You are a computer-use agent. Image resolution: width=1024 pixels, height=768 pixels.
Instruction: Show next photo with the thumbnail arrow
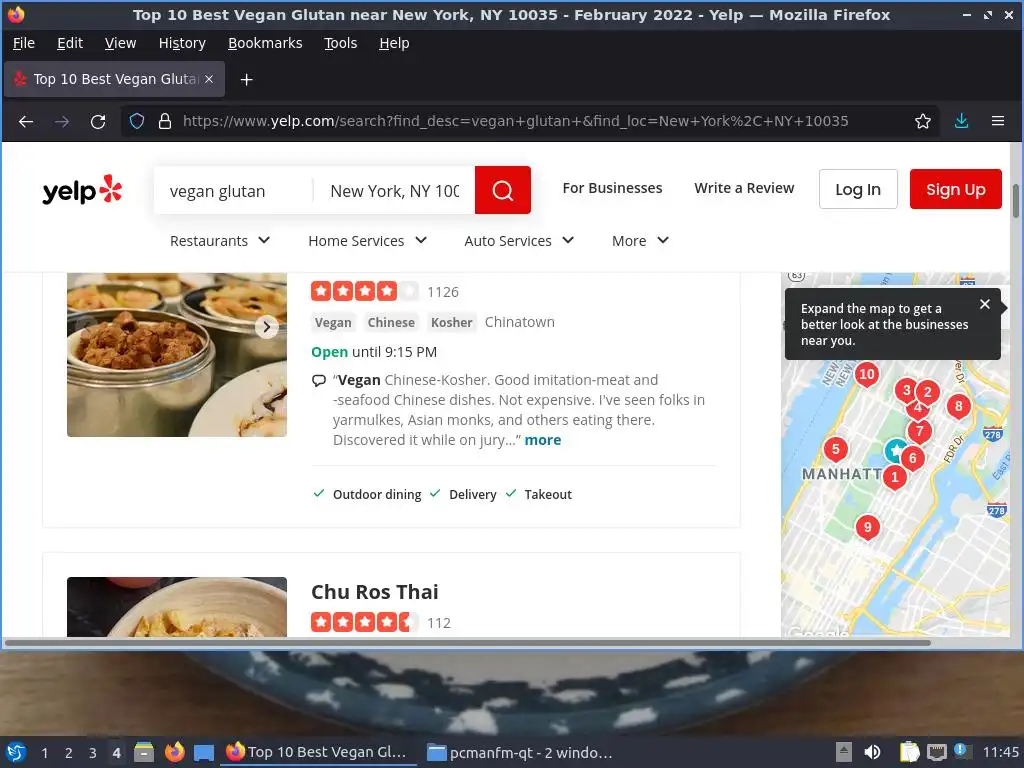click(x=266, y=327)
